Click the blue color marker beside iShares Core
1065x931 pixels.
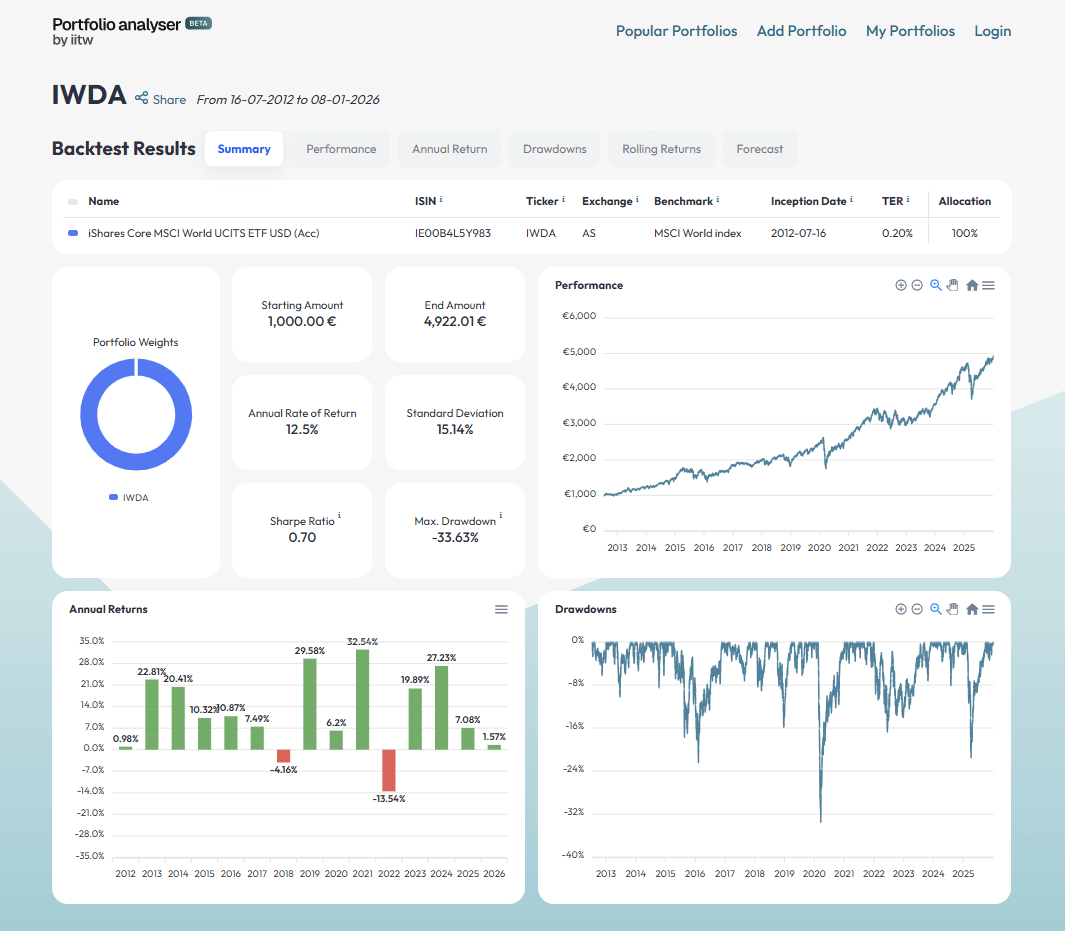coord(73,233)
